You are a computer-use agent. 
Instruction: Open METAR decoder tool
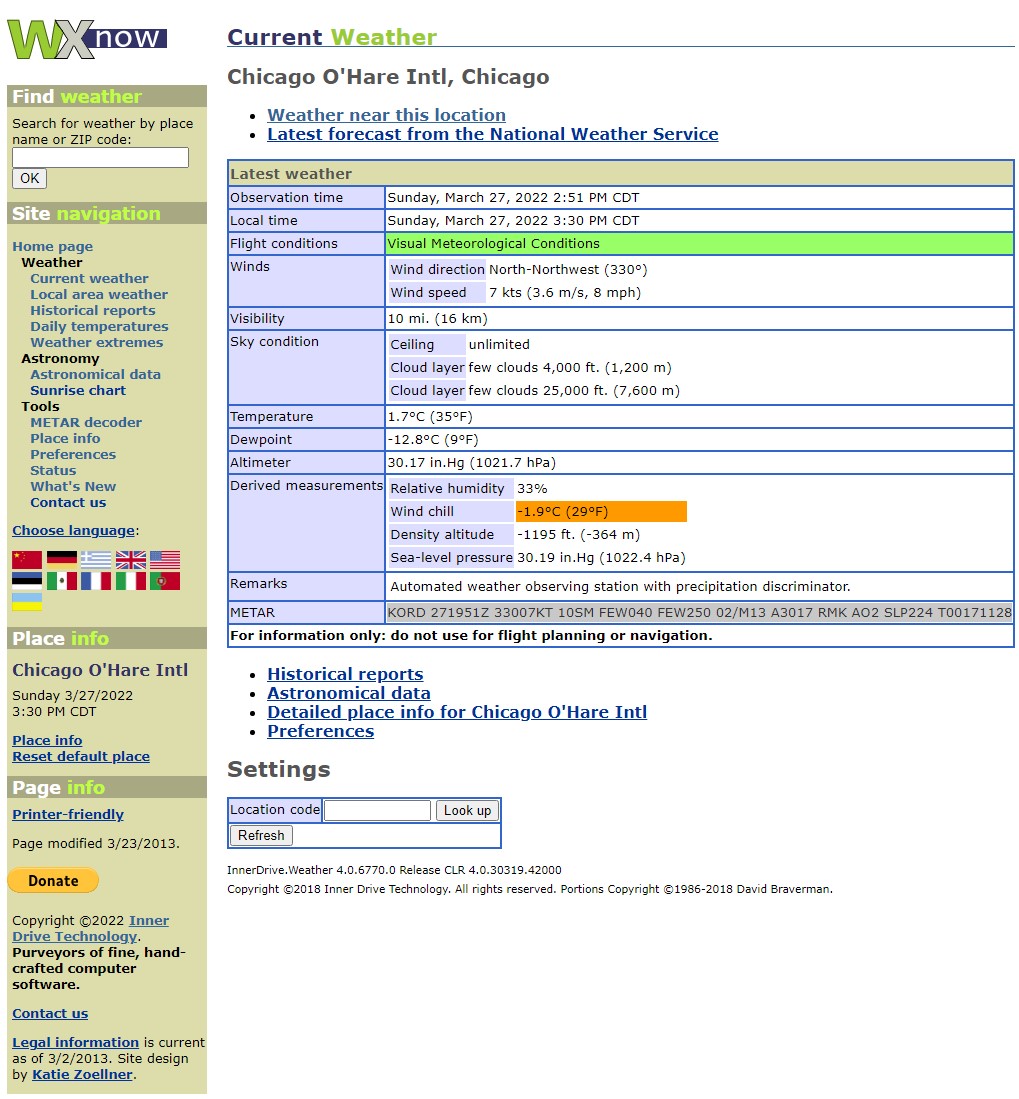pyautogui.click(x=86, y=423)
